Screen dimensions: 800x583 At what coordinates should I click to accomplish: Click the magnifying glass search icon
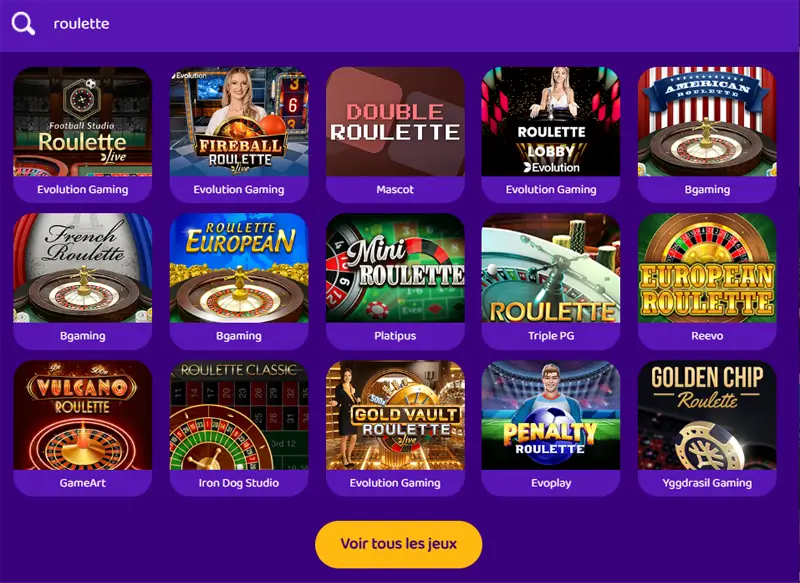pyautogui.click(x=23, y=23)
